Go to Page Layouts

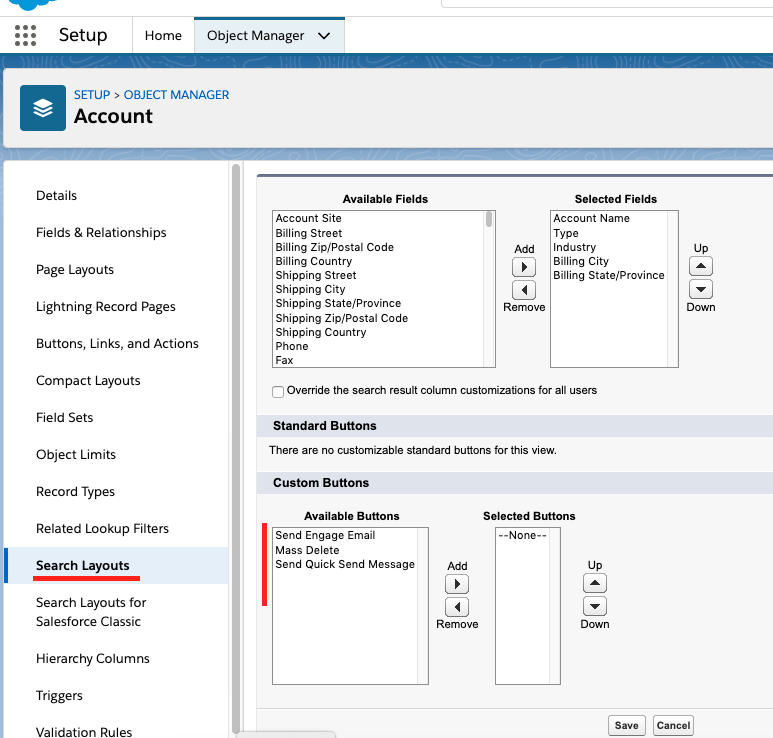[x=75, y=270]
